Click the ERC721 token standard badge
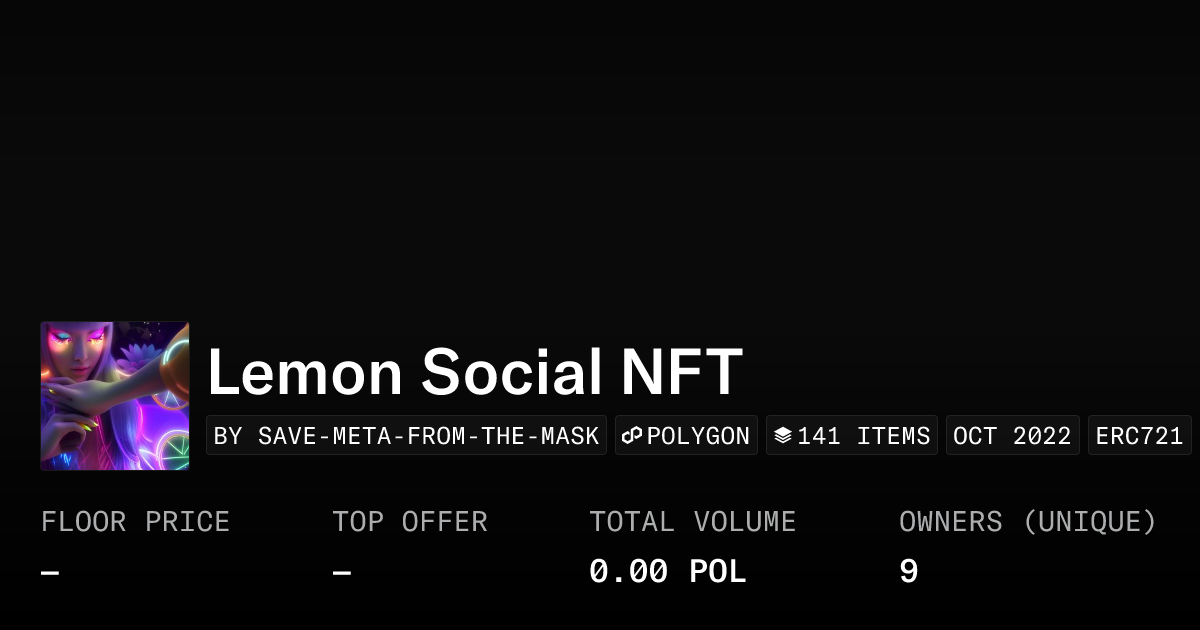The height and width of the screenshot is (630, 1200). click(1139, 436)
